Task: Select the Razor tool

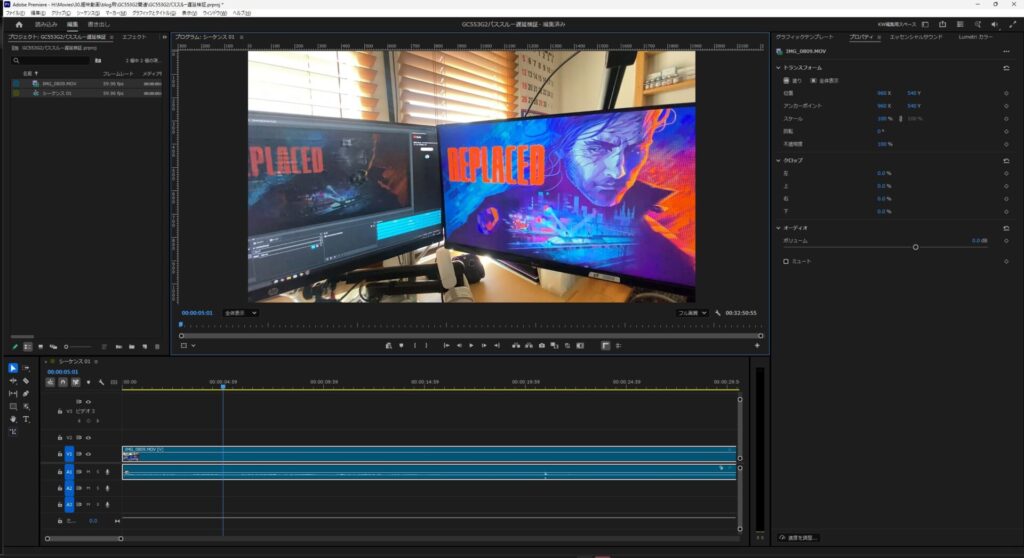Action: click(x=26, y=381)
